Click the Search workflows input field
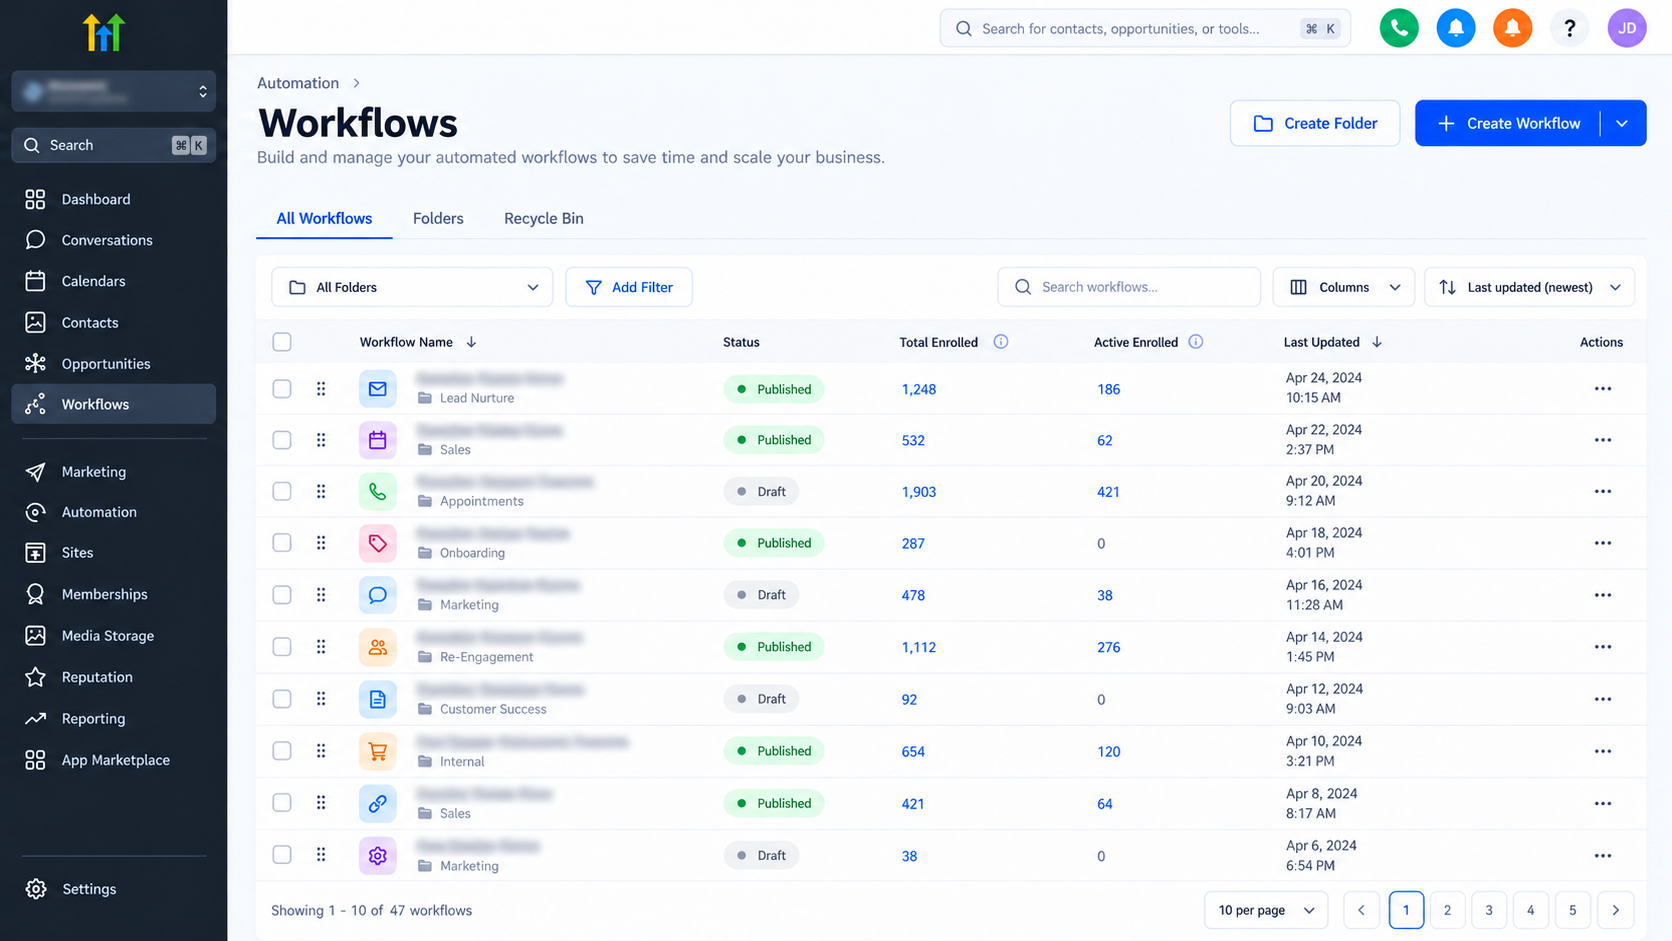 point(1129,287)
